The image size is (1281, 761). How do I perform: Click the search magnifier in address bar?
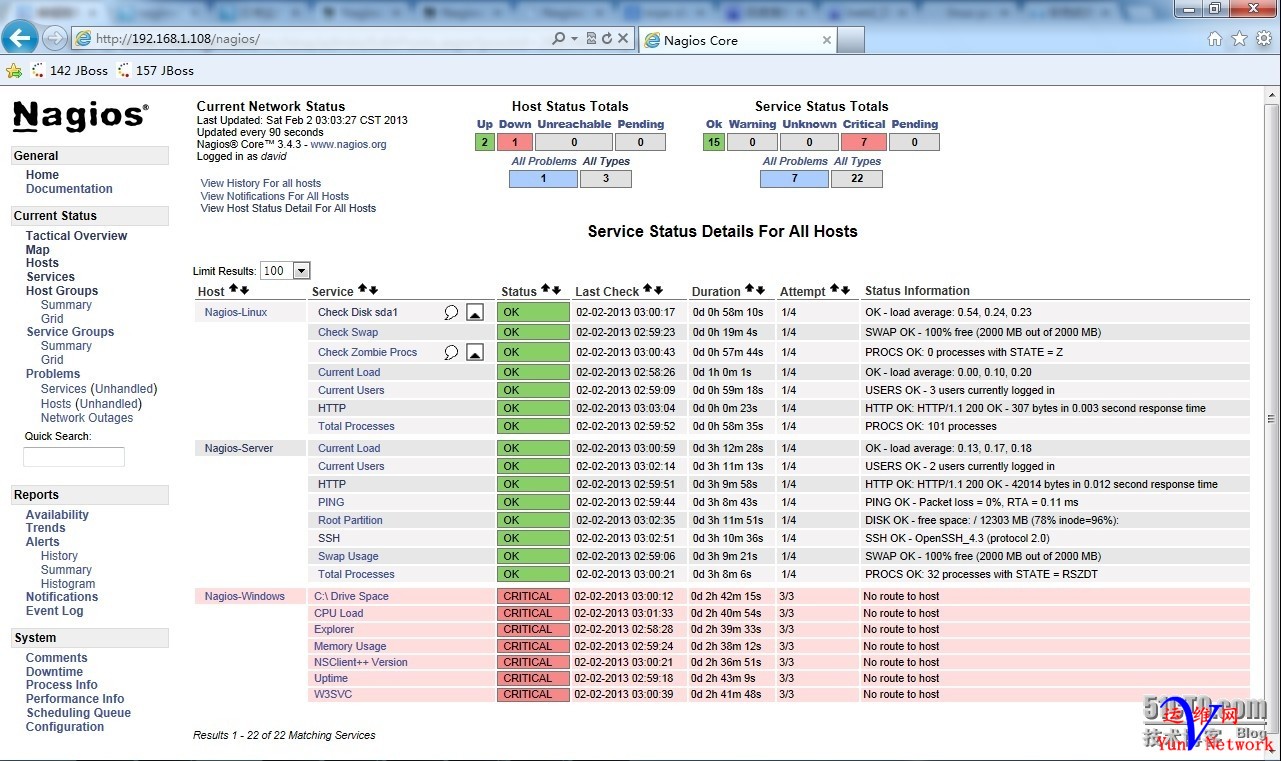[559, 39]
